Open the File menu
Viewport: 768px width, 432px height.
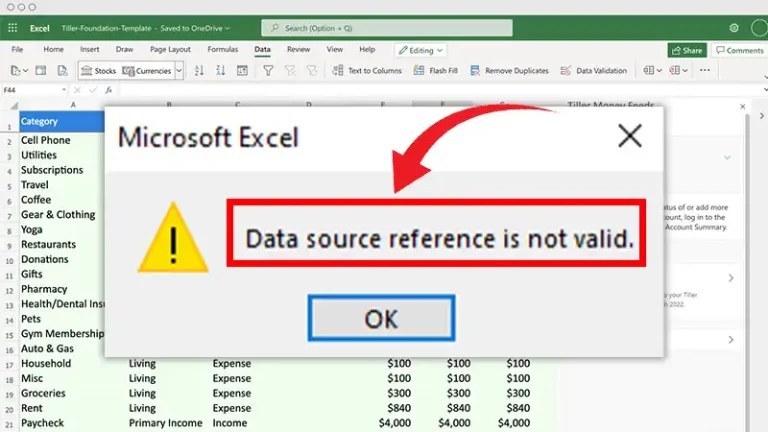pos(17,49)
